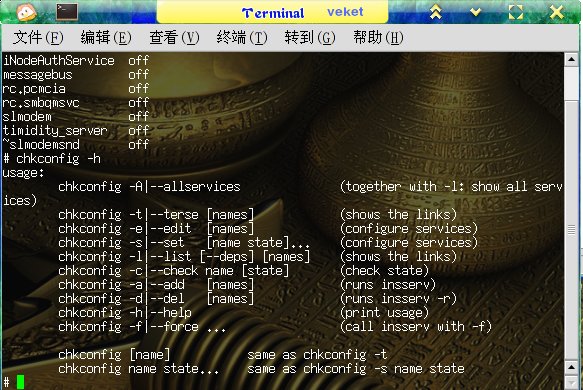Click the 'chkconfig [name]' text
Screen dimensions: 583x390
pyautogui.click(x=114, y=355)
